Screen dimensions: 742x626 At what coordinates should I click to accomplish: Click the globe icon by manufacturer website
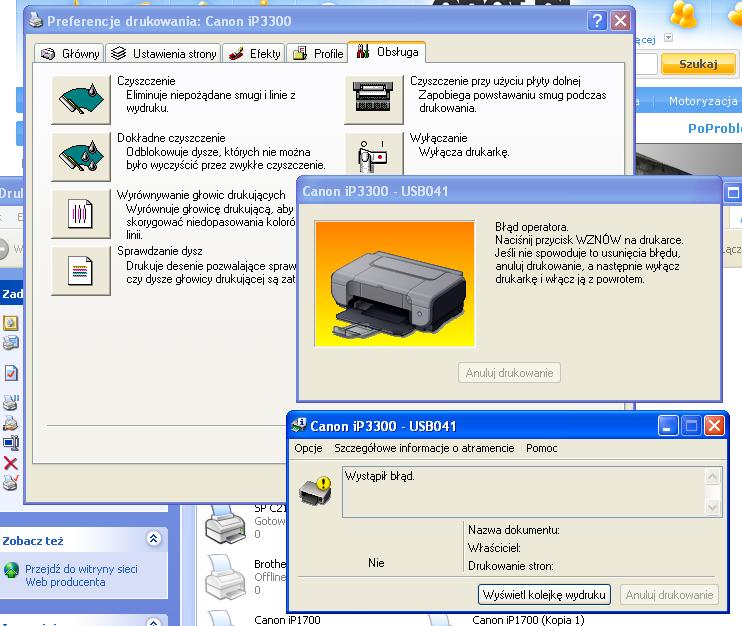point(11,570)
